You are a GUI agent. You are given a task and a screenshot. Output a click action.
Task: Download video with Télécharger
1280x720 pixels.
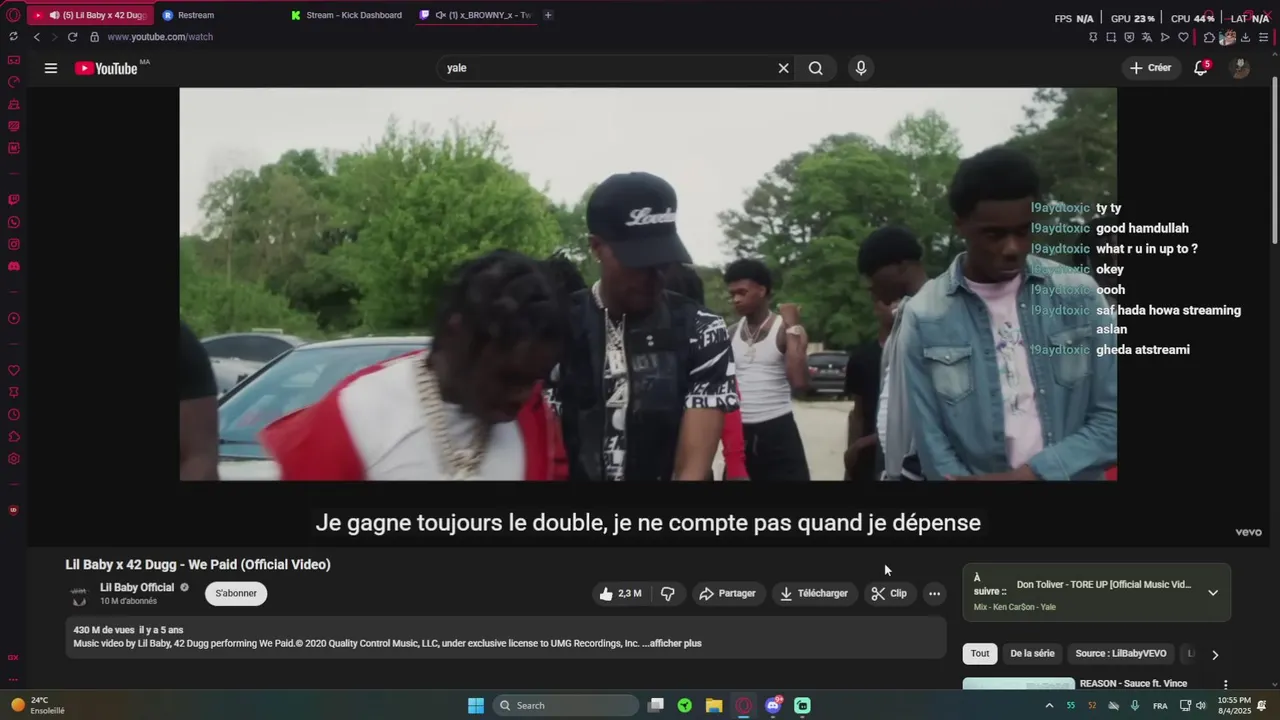[x=814, y=594]
